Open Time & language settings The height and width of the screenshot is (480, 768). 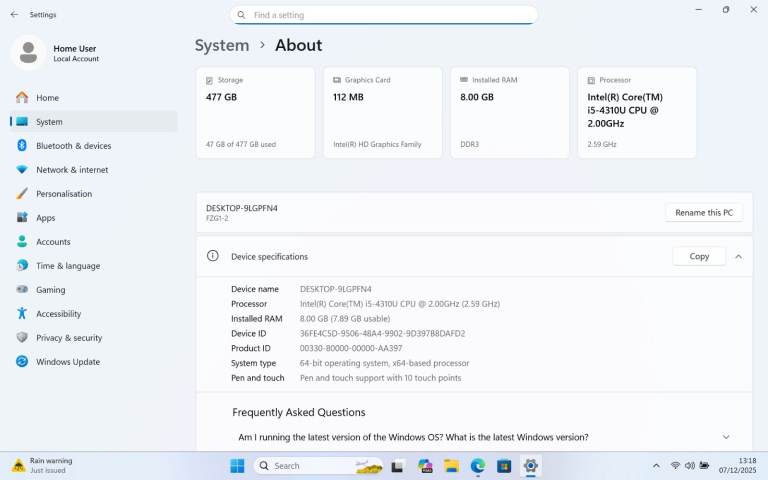click(x=68, y=266)
